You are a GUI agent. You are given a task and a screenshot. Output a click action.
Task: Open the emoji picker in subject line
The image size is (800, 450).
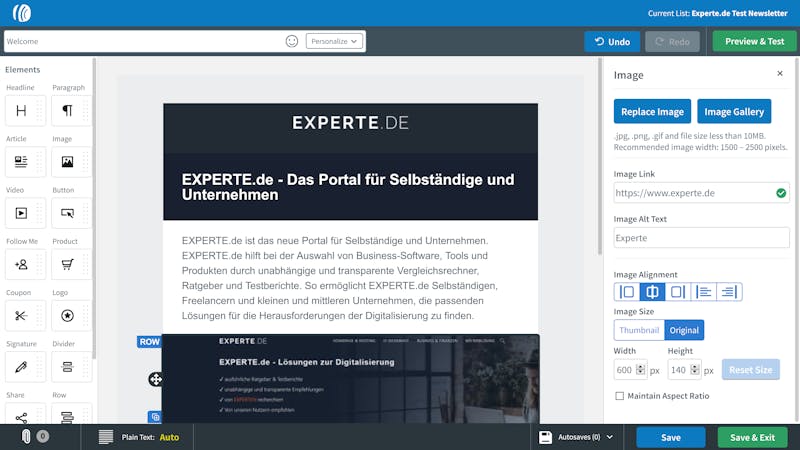(292, 41)
